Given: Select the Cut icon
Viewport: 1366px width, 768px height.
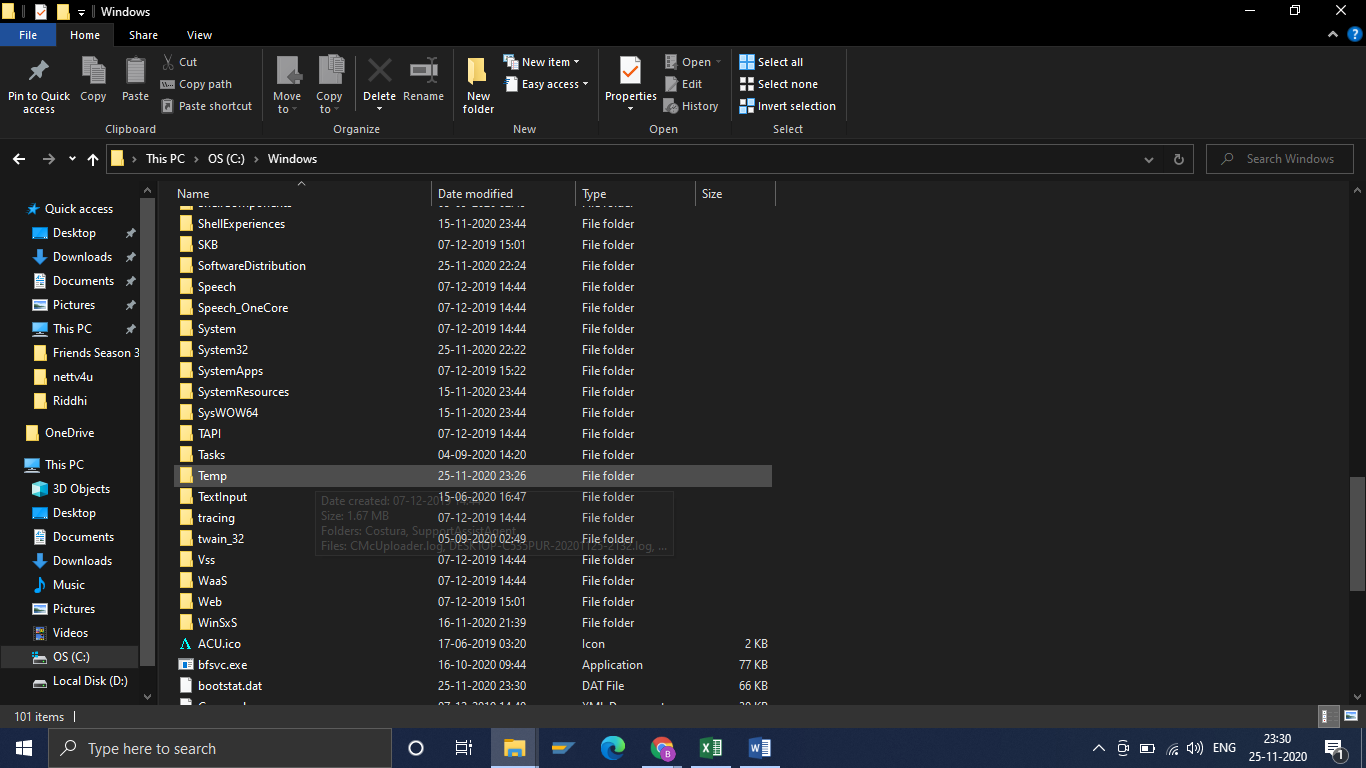Looking at the screenshot, I should tap(170, 61).
